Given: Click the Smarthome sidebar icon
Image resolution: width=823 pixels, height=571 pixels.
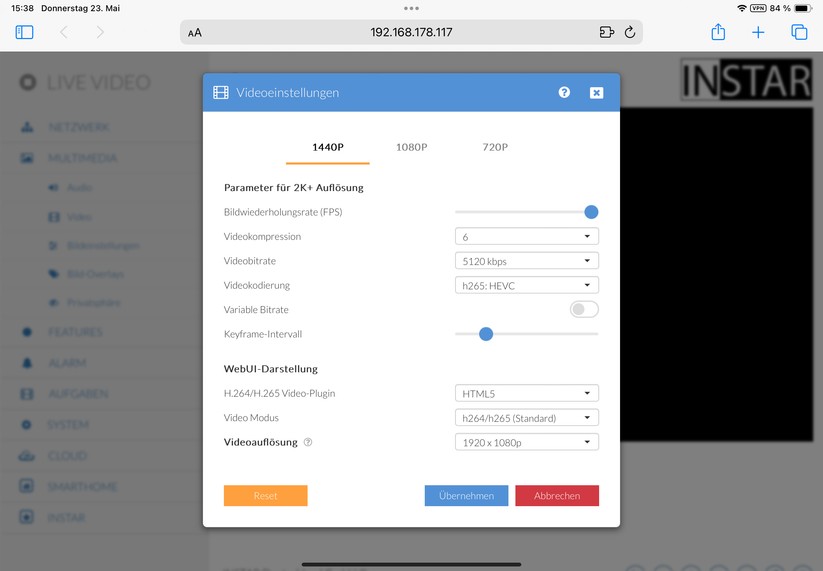Looking at the screenshot, I should coord(27,486).
